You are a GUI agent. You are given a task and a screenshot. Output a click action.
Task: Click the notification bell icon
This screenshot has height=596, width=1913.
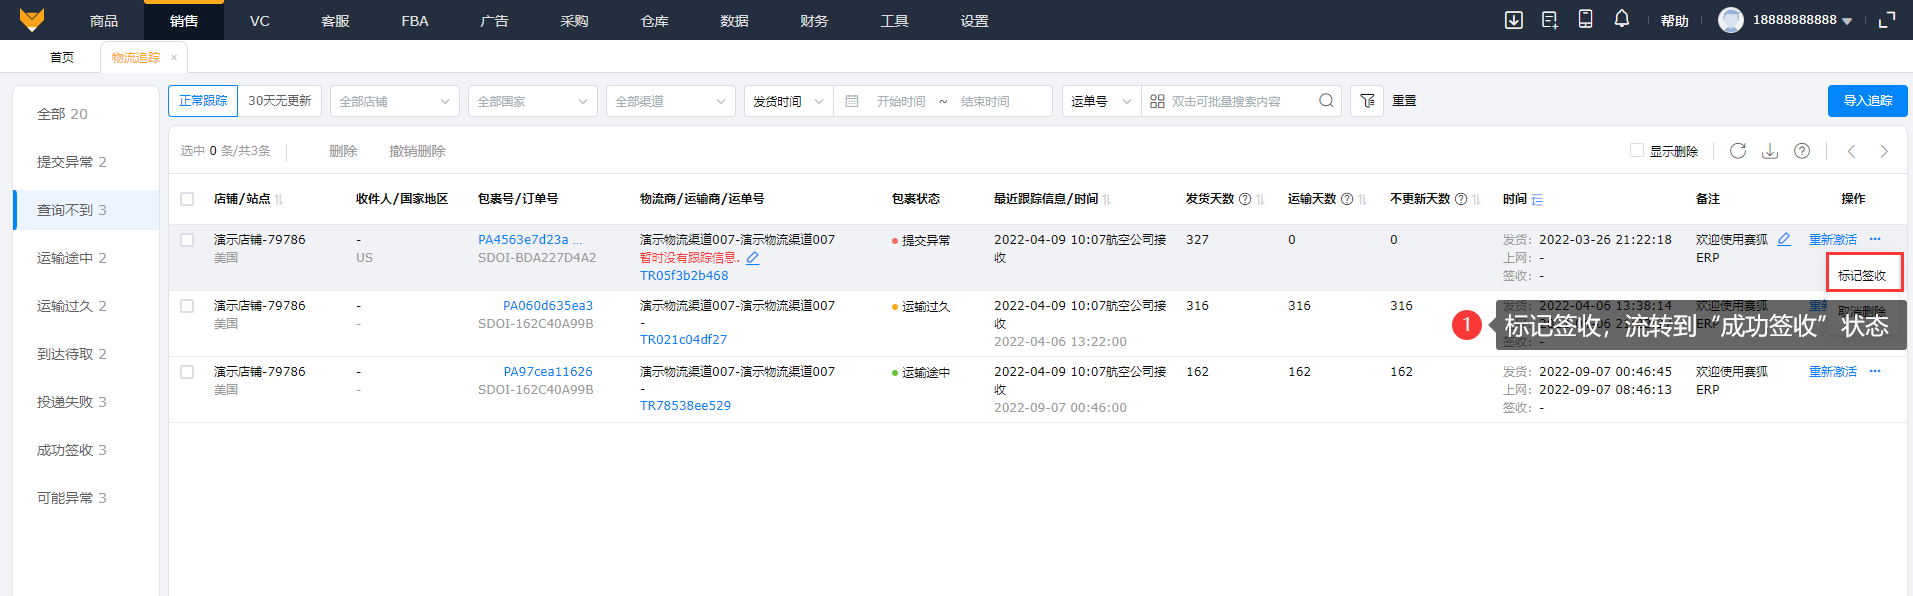click(1621, 19)
